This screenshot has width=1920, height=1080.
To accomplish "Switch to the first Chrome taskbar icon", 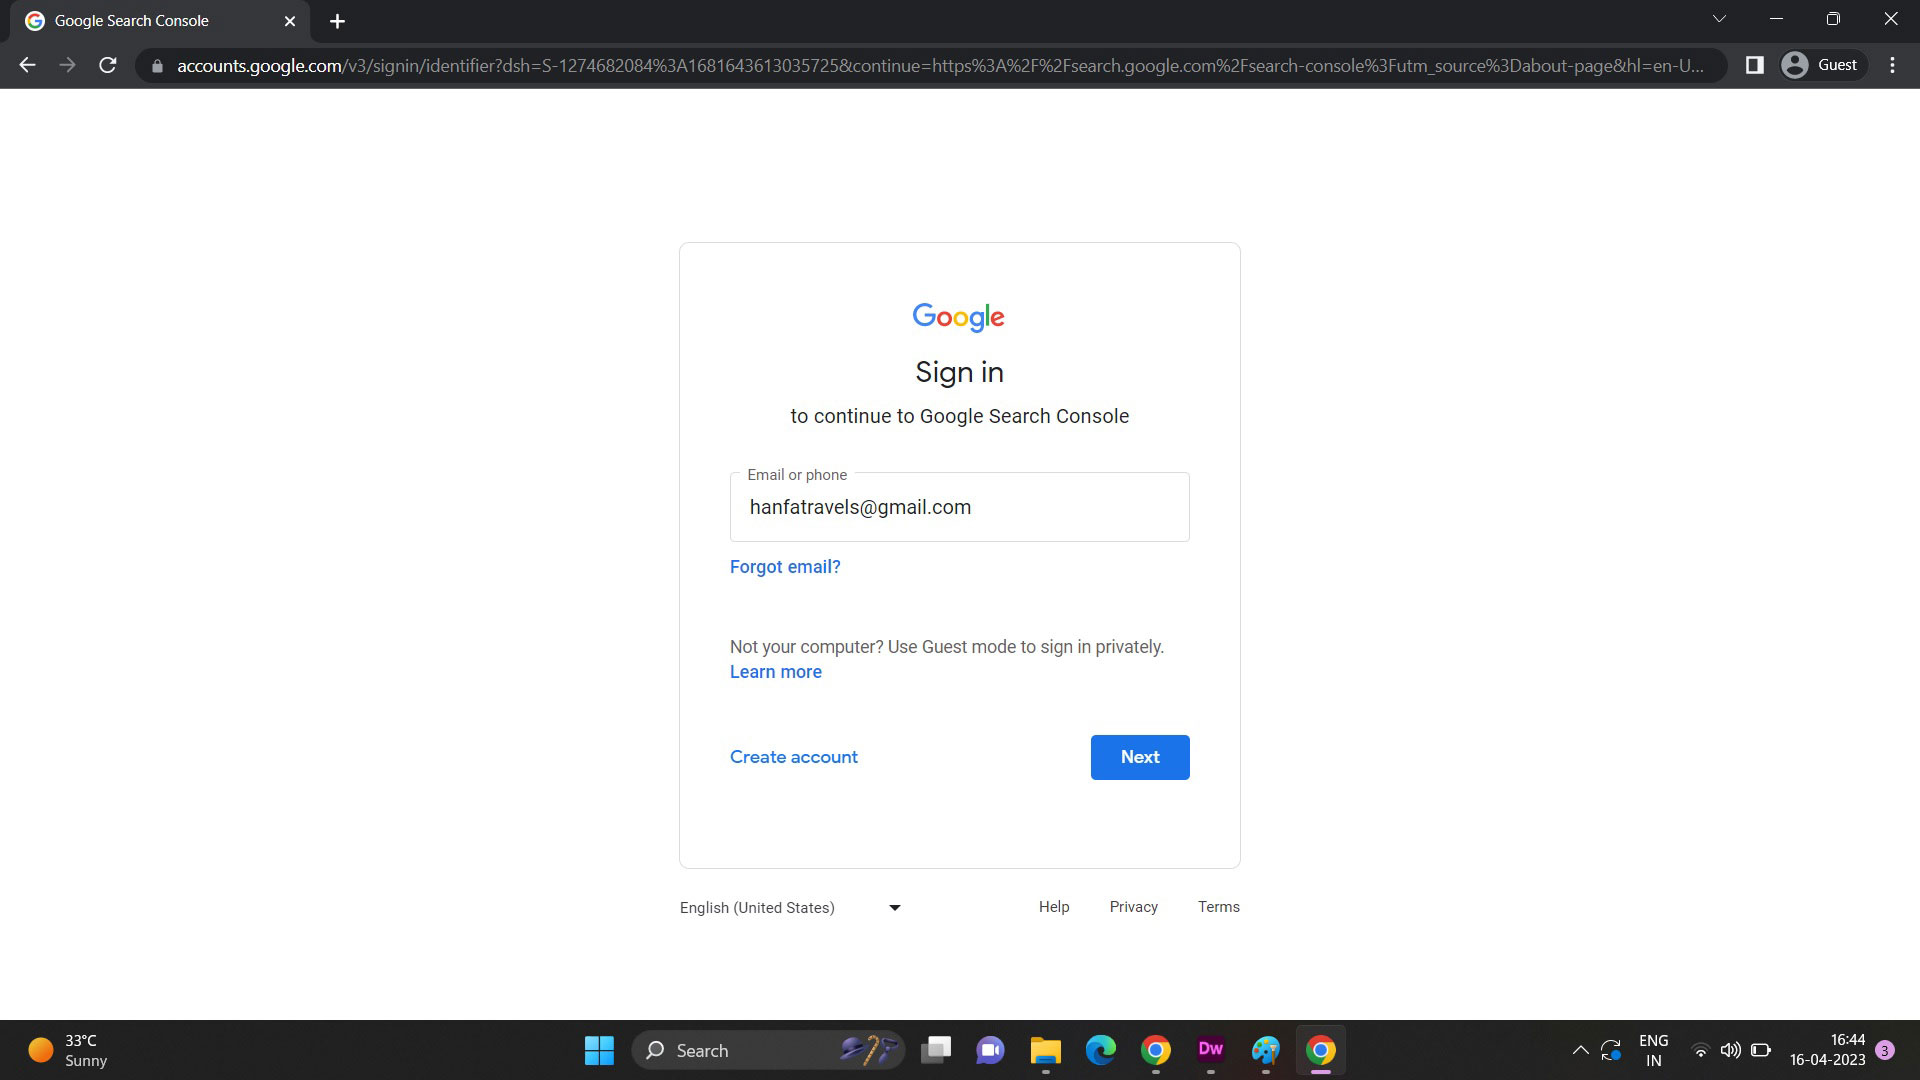I will (x=1156, y=1050).
